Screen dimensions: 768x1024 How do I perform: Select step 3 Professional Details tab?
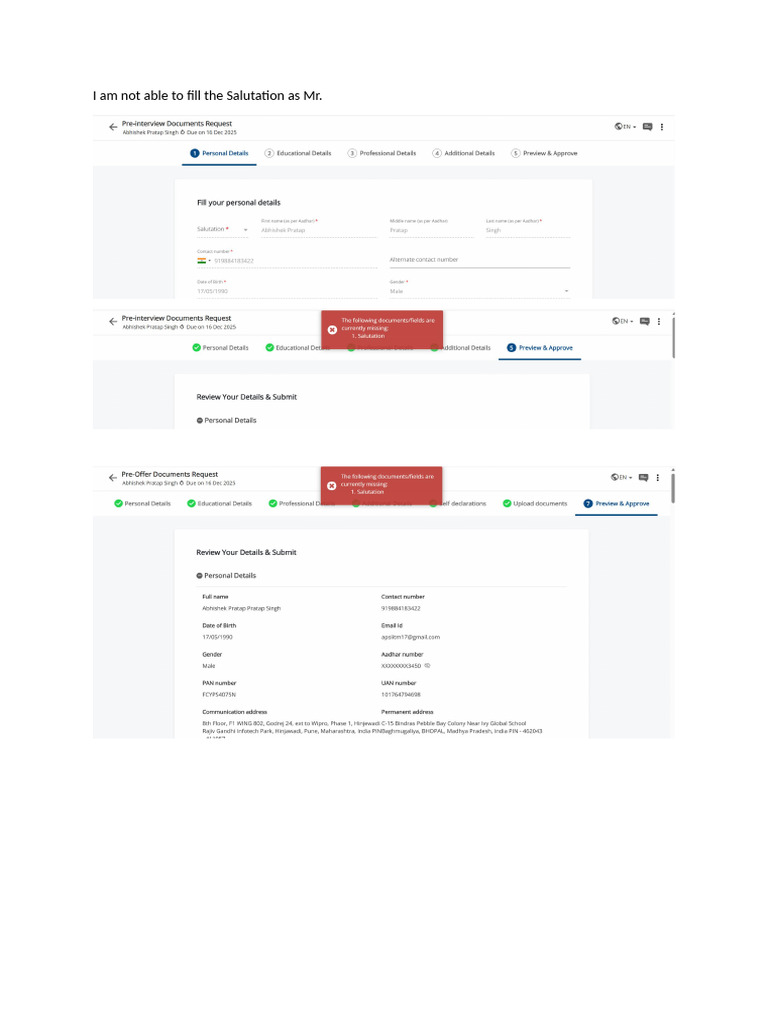coord(381,153)
